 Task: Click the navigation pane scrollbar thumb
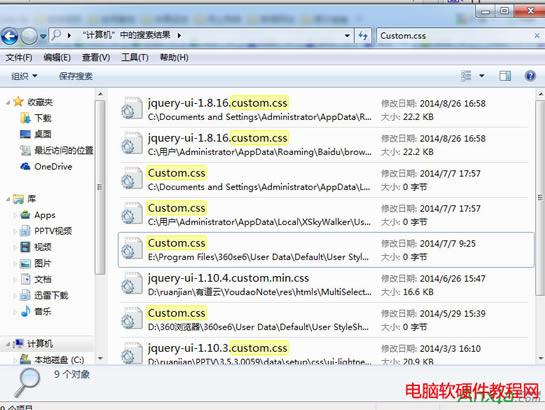click(100, 188)
